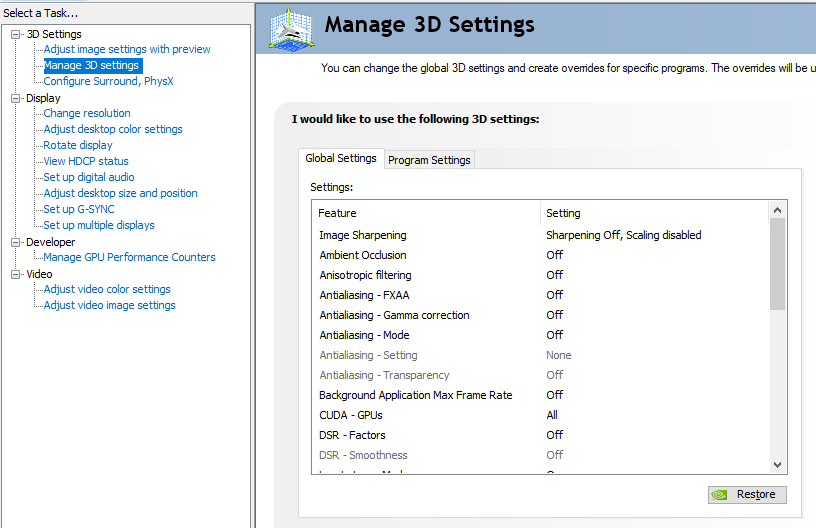The width and height of the screenshot is (816, 528).
Task: Select Background Application Max Frame Rate row
Action: tap(541, 395)
